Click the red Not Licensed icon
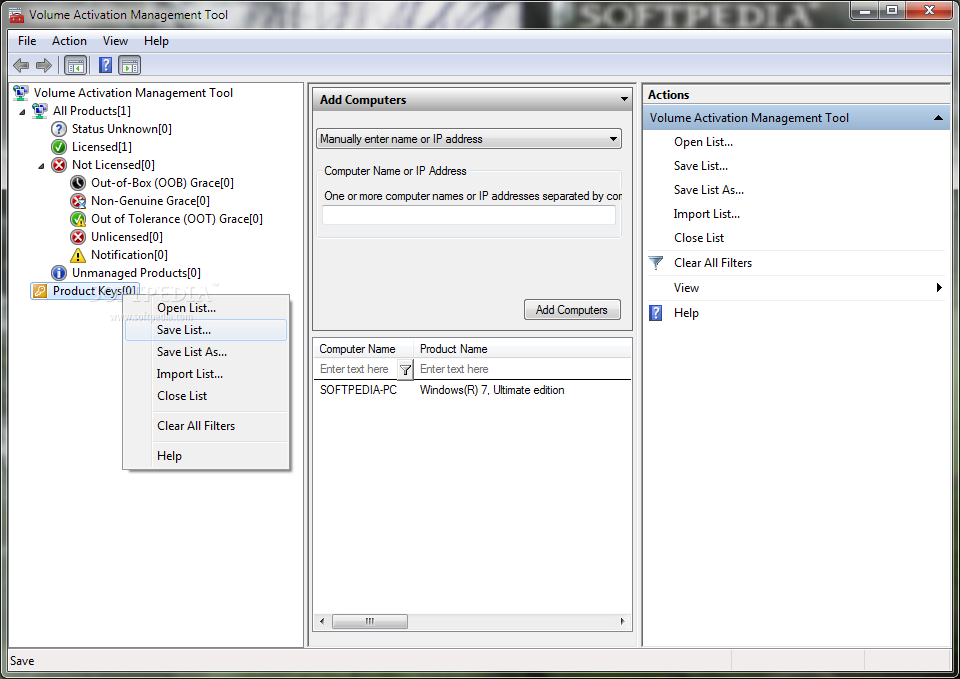 pos(59,165)
